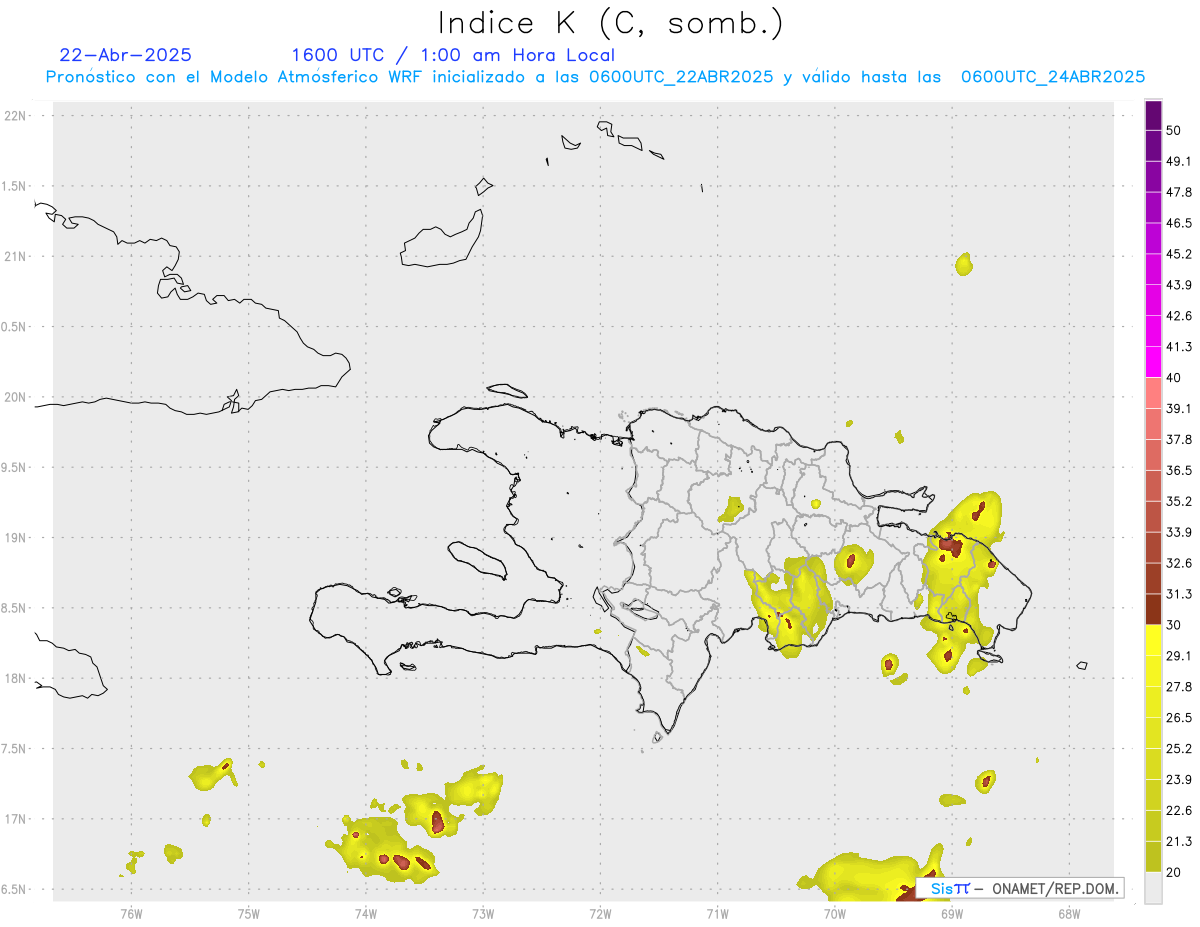Click the "19N" latitude label
Screen dimensions: 1200x927
coord(17,537)
